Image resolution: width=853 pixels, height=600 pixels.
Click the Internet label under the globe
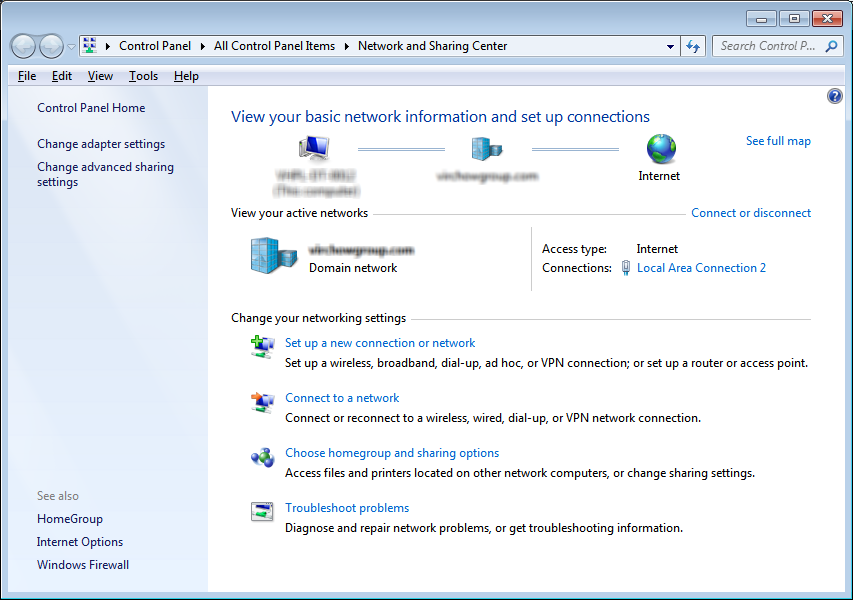[659, 176]
